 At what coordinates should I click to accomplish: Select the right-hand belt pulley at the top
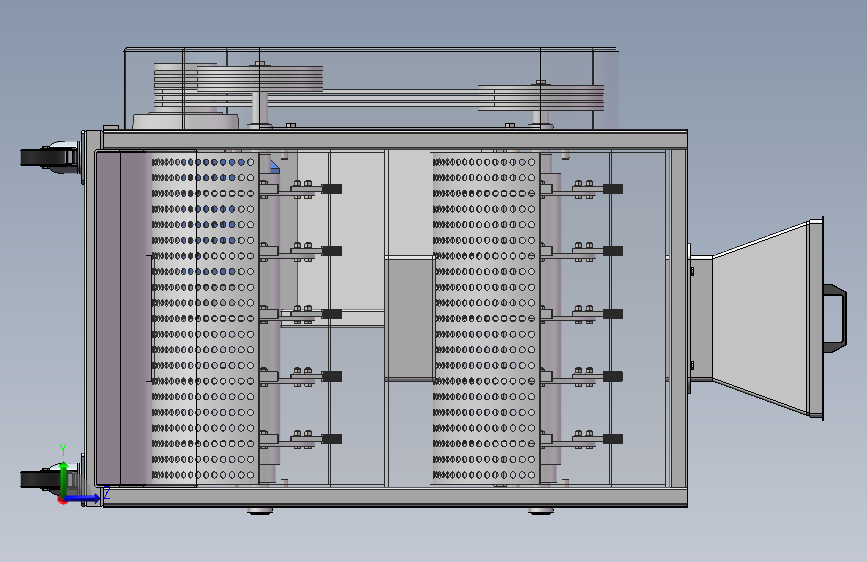(541, 98)
